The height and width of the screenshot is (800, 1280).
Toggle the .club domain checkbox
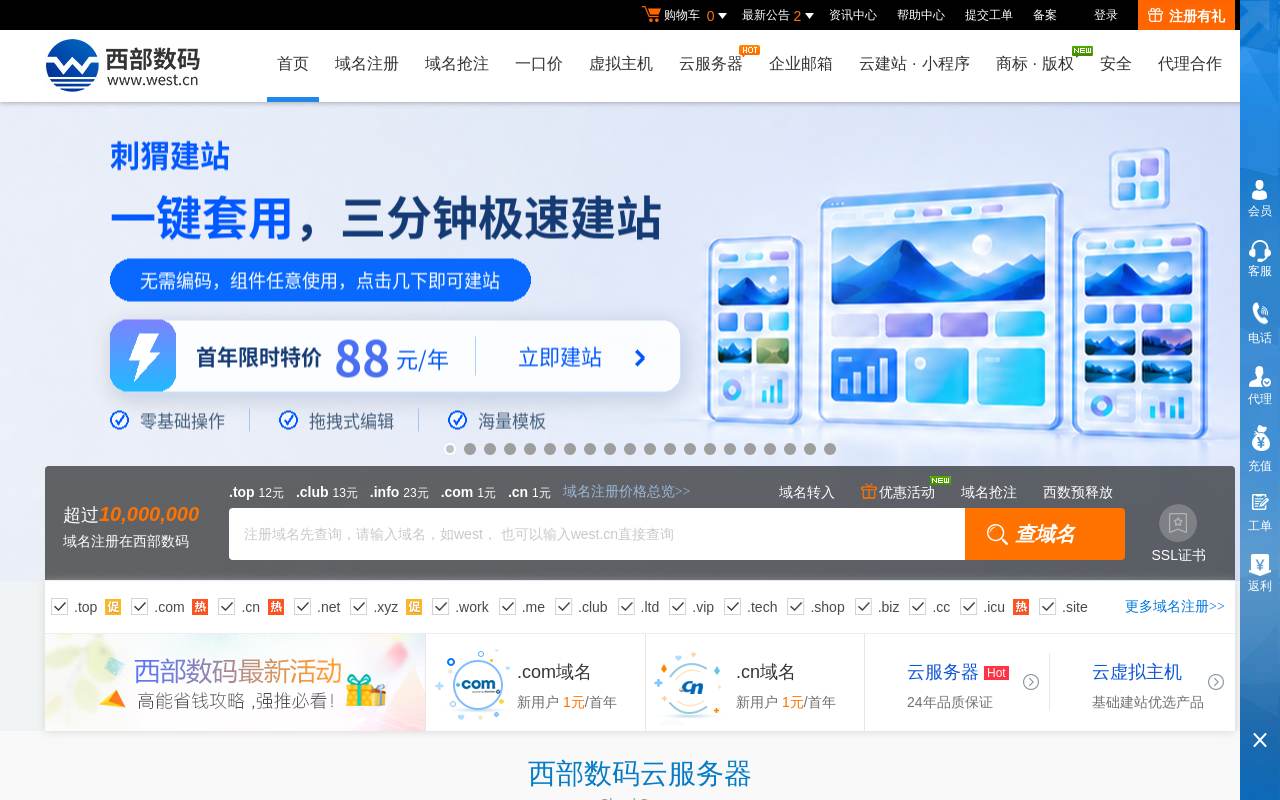tap(564, 606)
